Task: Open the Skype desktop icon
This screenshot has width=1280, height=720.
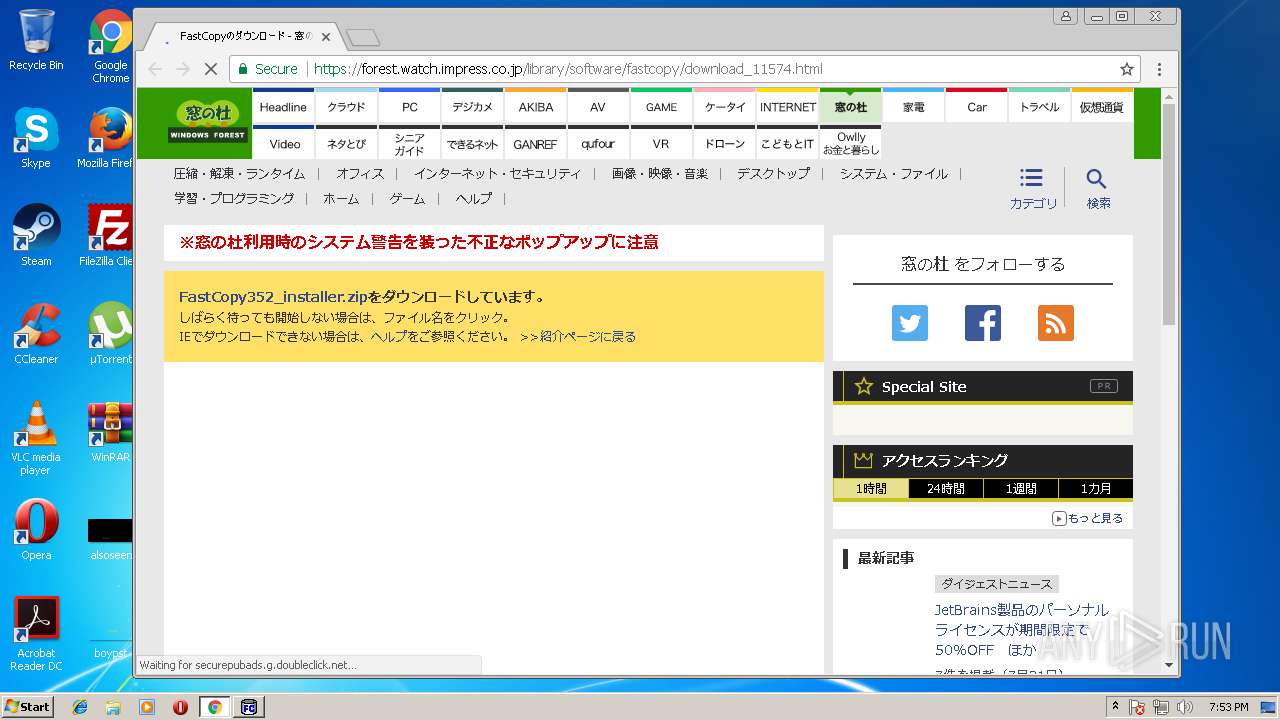Action: [36, 138]
